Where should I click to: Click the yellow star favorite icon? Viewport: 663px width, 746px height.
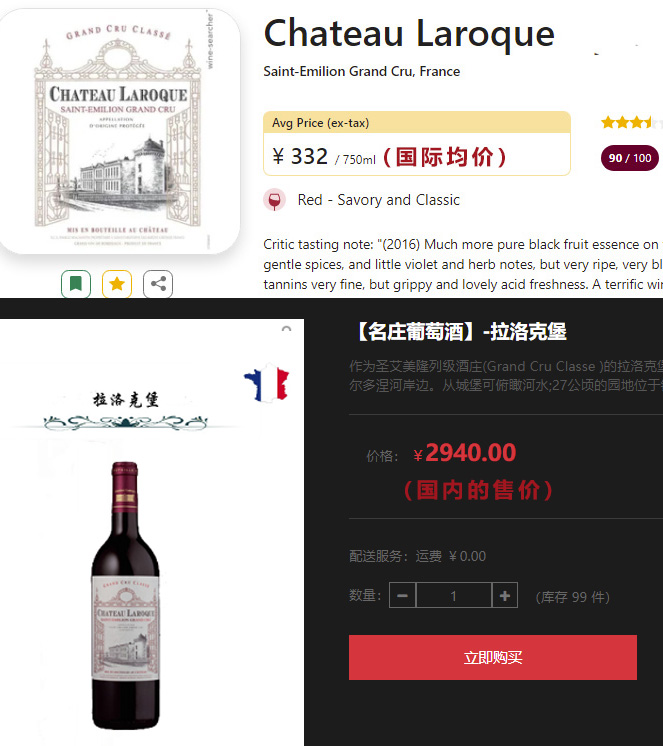(117, 284)
